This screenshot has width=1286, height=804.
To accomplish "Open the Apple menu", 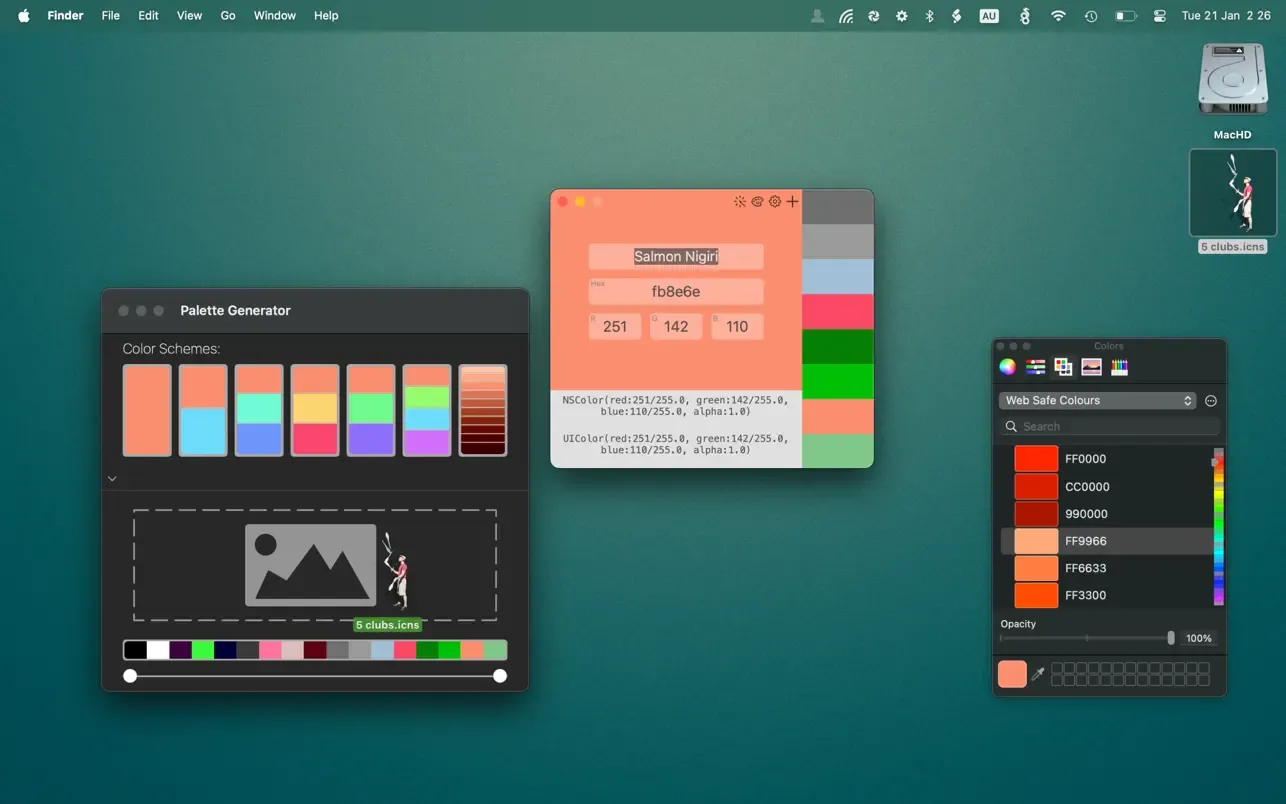I will [x=24, y=15].
